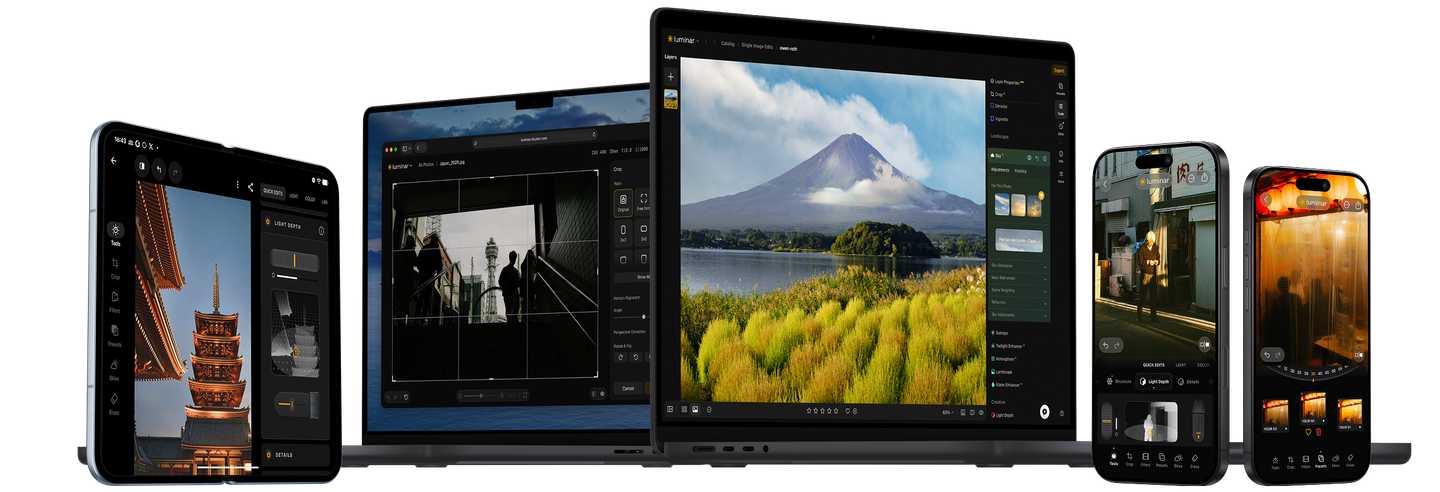This screenshot has height=492, width=1440.
Task: Tap the share icon on the left phone
Action: point(1206,178)
